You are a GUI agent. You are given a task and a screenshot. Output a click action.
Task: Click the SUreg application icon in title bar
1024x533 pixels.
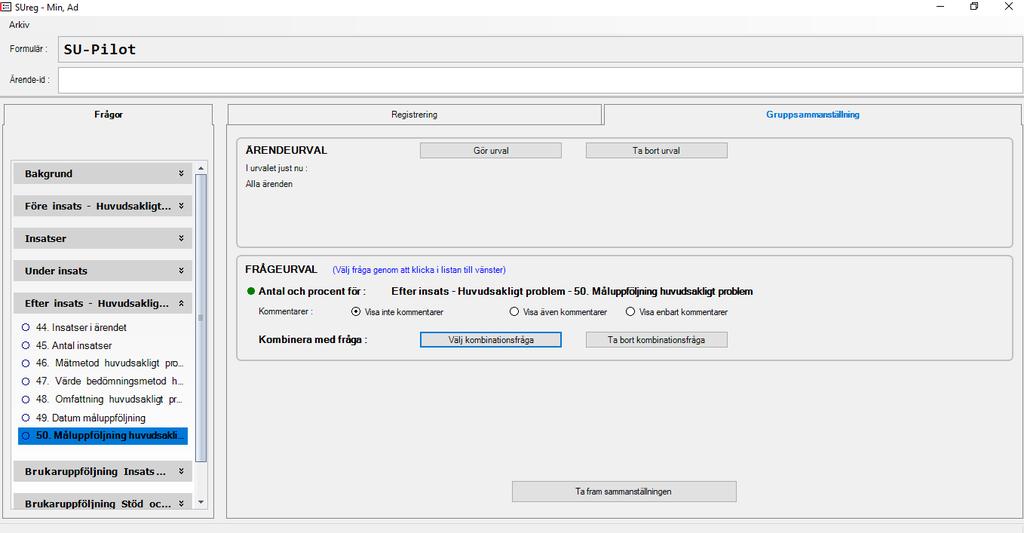tap(6, 7)
